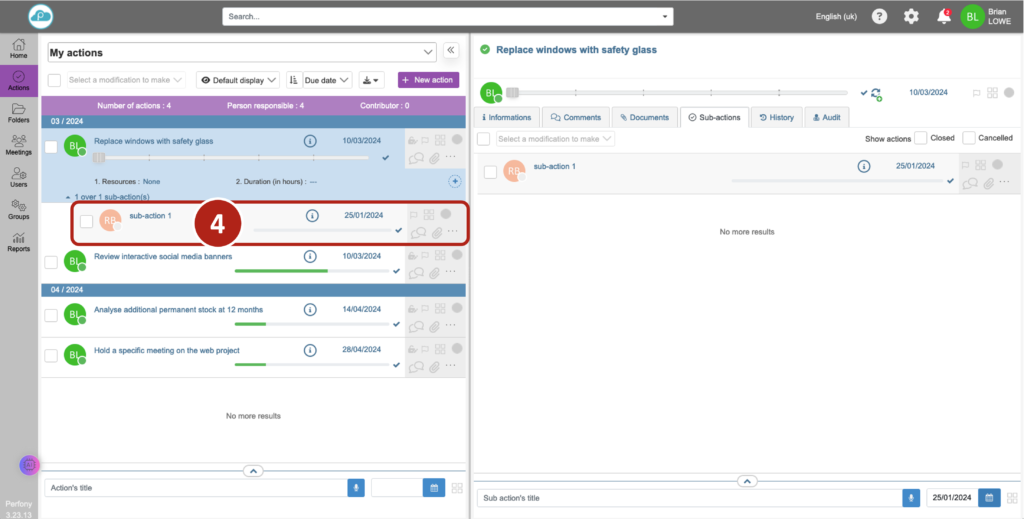Click the New action button
Screen dimensions: 1024x519
(428, 80)
